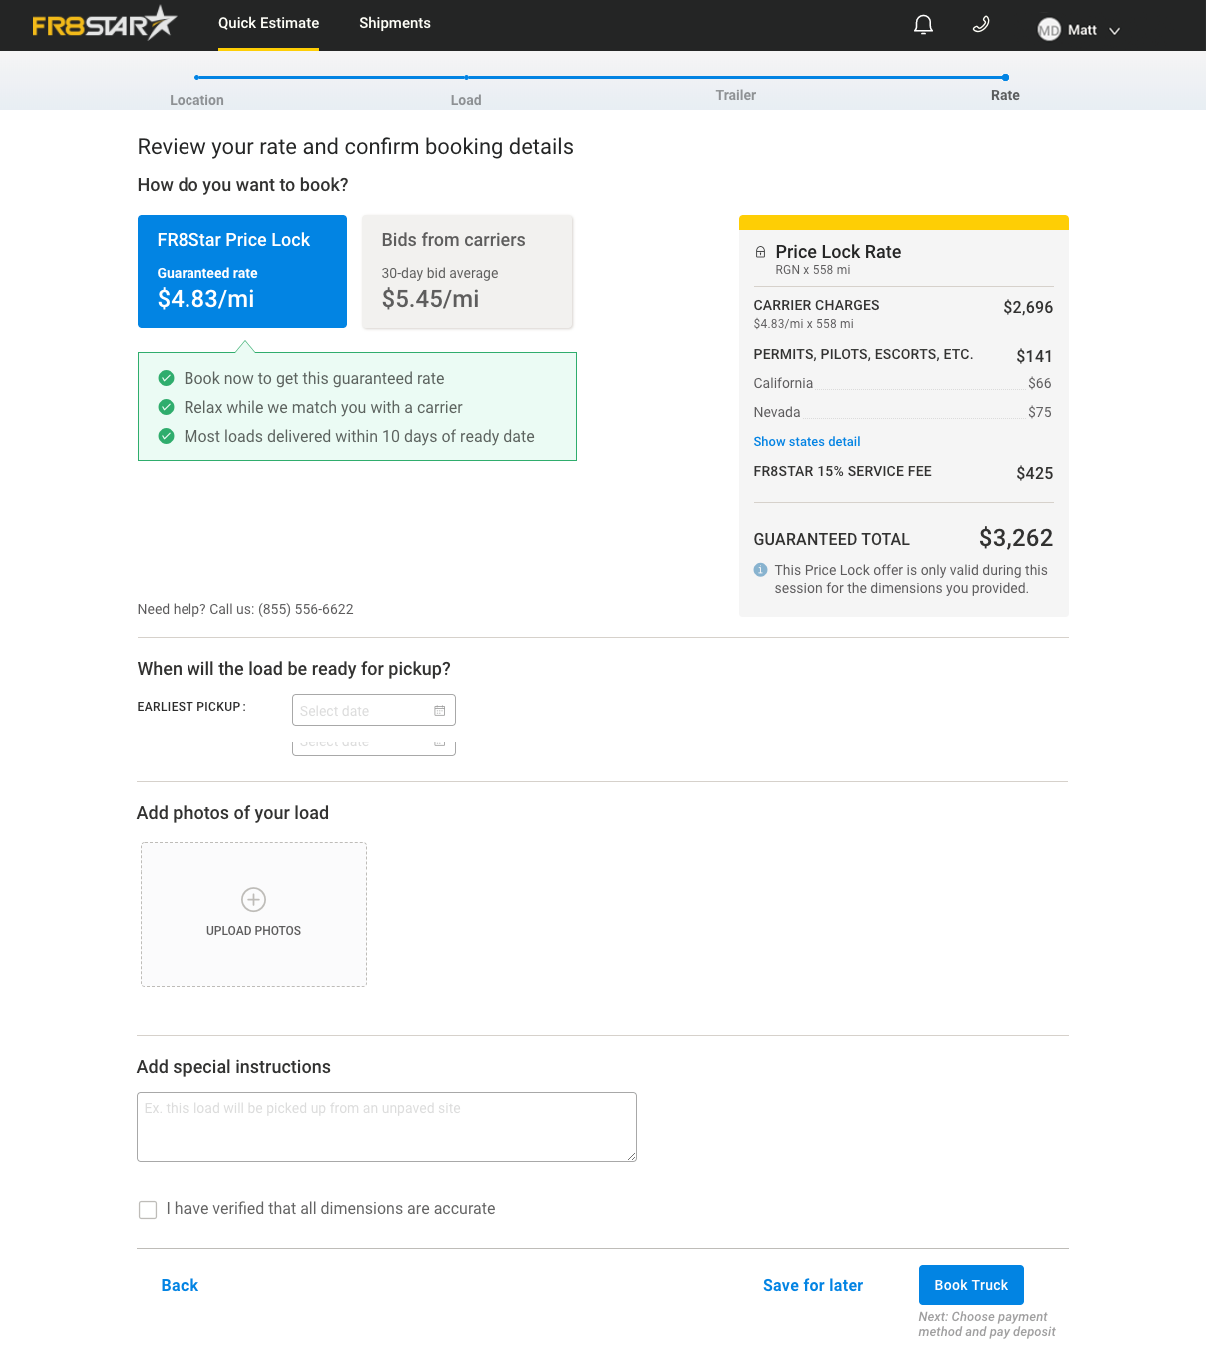Check the dimensions verification checkbox
1206x1359 pixels.
point(147,1209)
